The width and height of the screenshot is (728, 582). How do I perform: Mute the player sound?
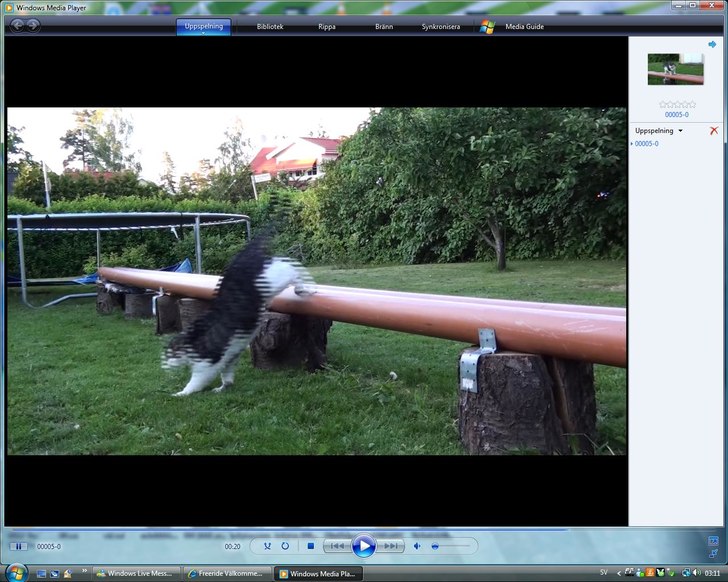[417, 546]
